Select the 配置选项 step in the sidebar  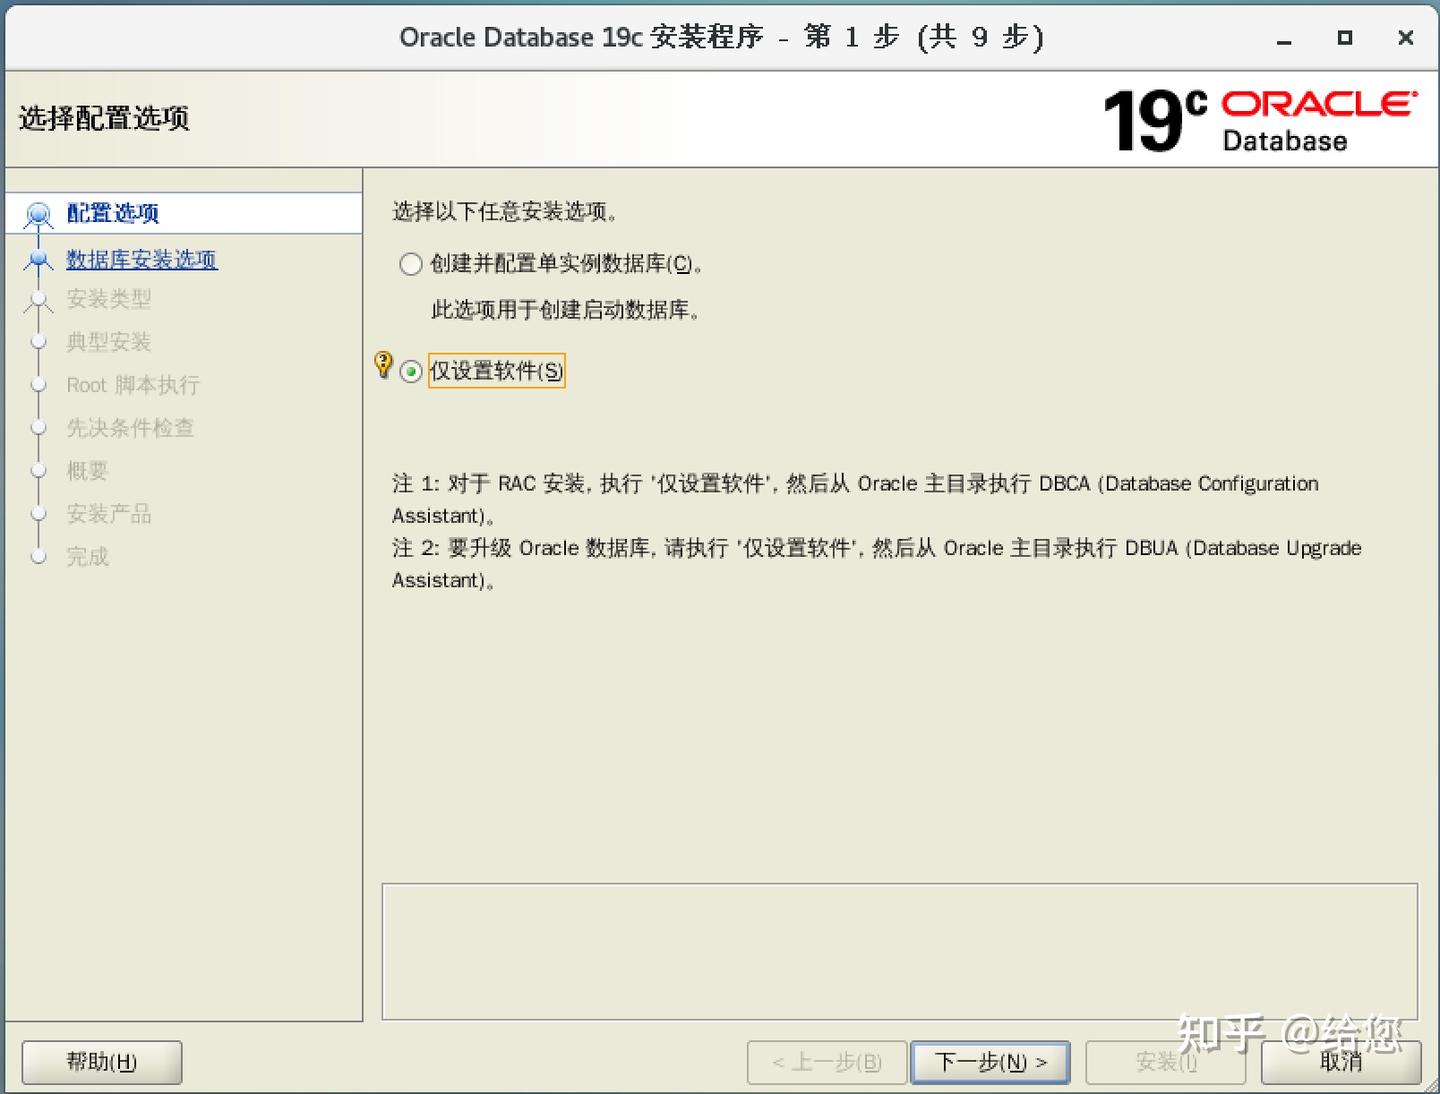pyautogui.click(x=112, y=213)
